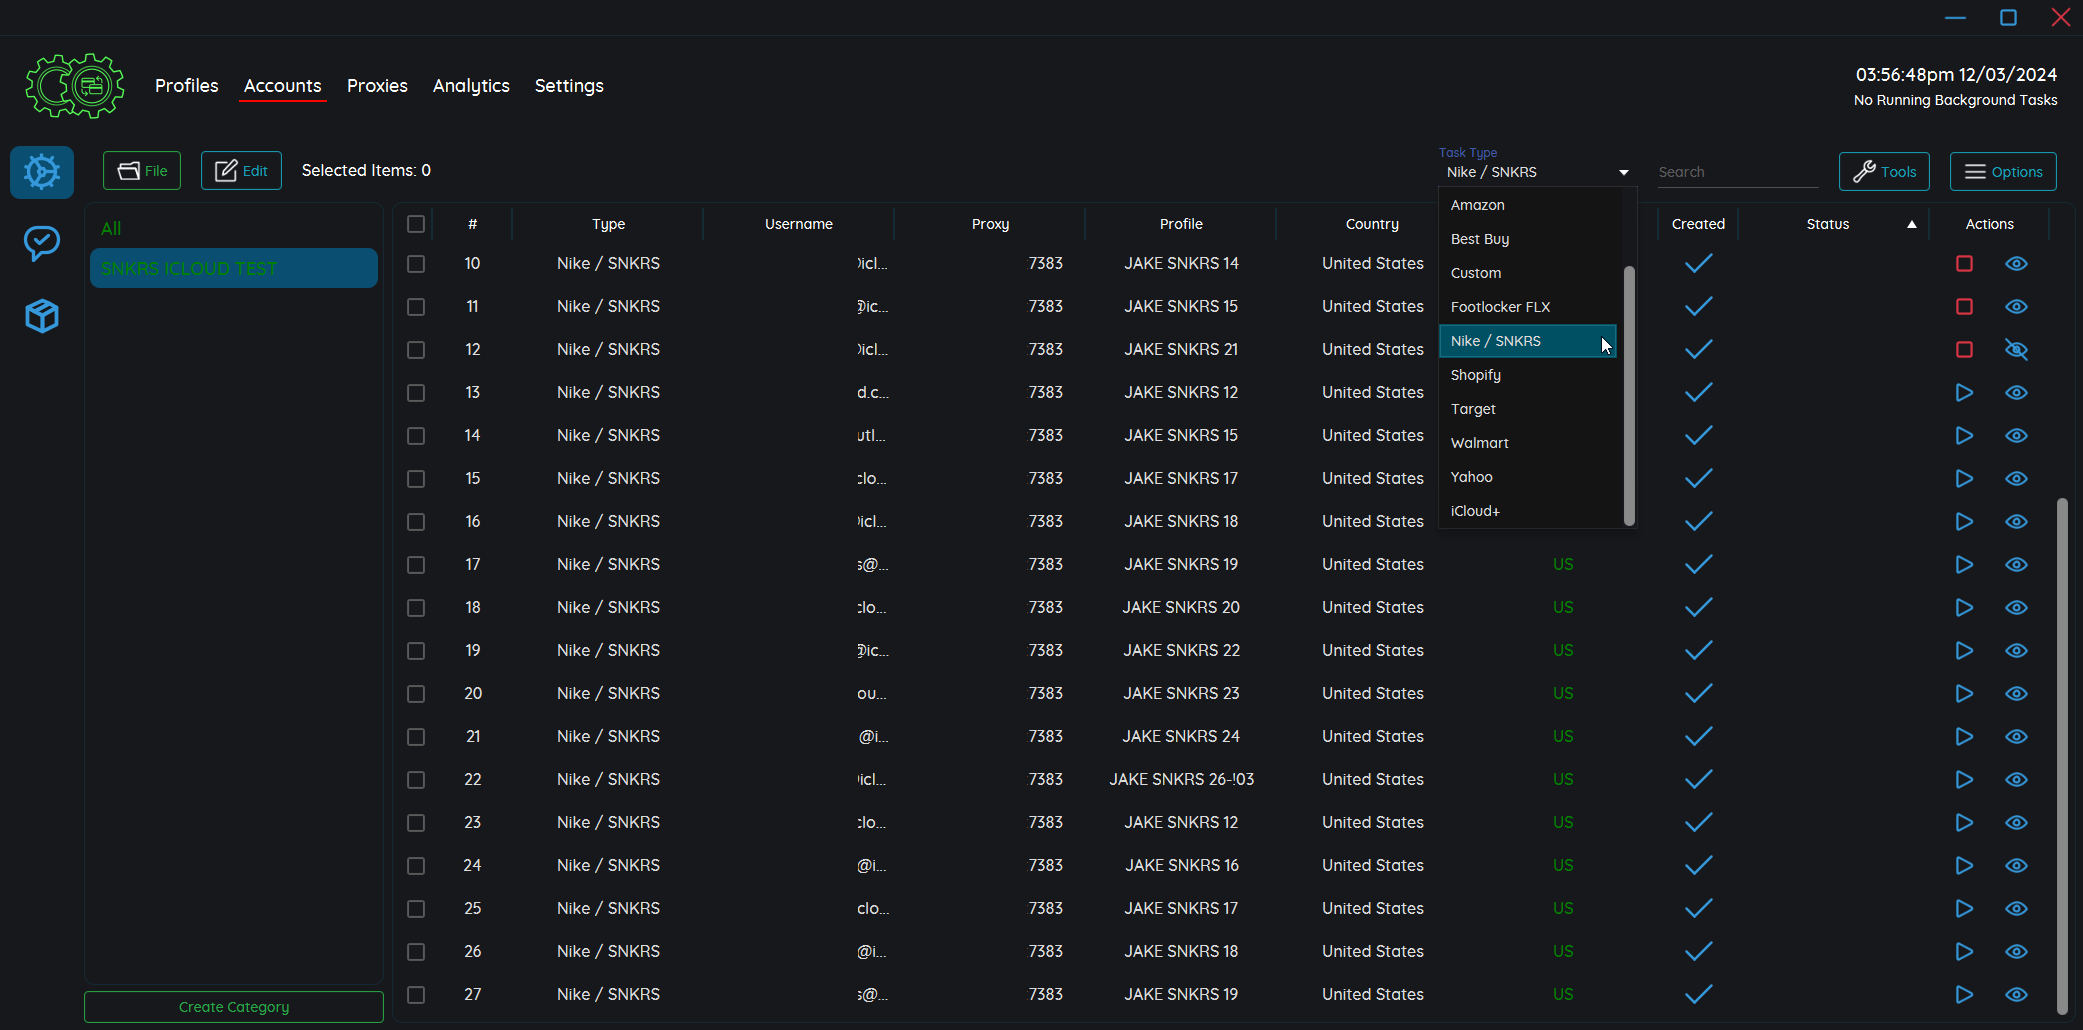Collapse the Task Type dropdown arrow
Screen dimensions: 2083x1030
click(1623, 173)
